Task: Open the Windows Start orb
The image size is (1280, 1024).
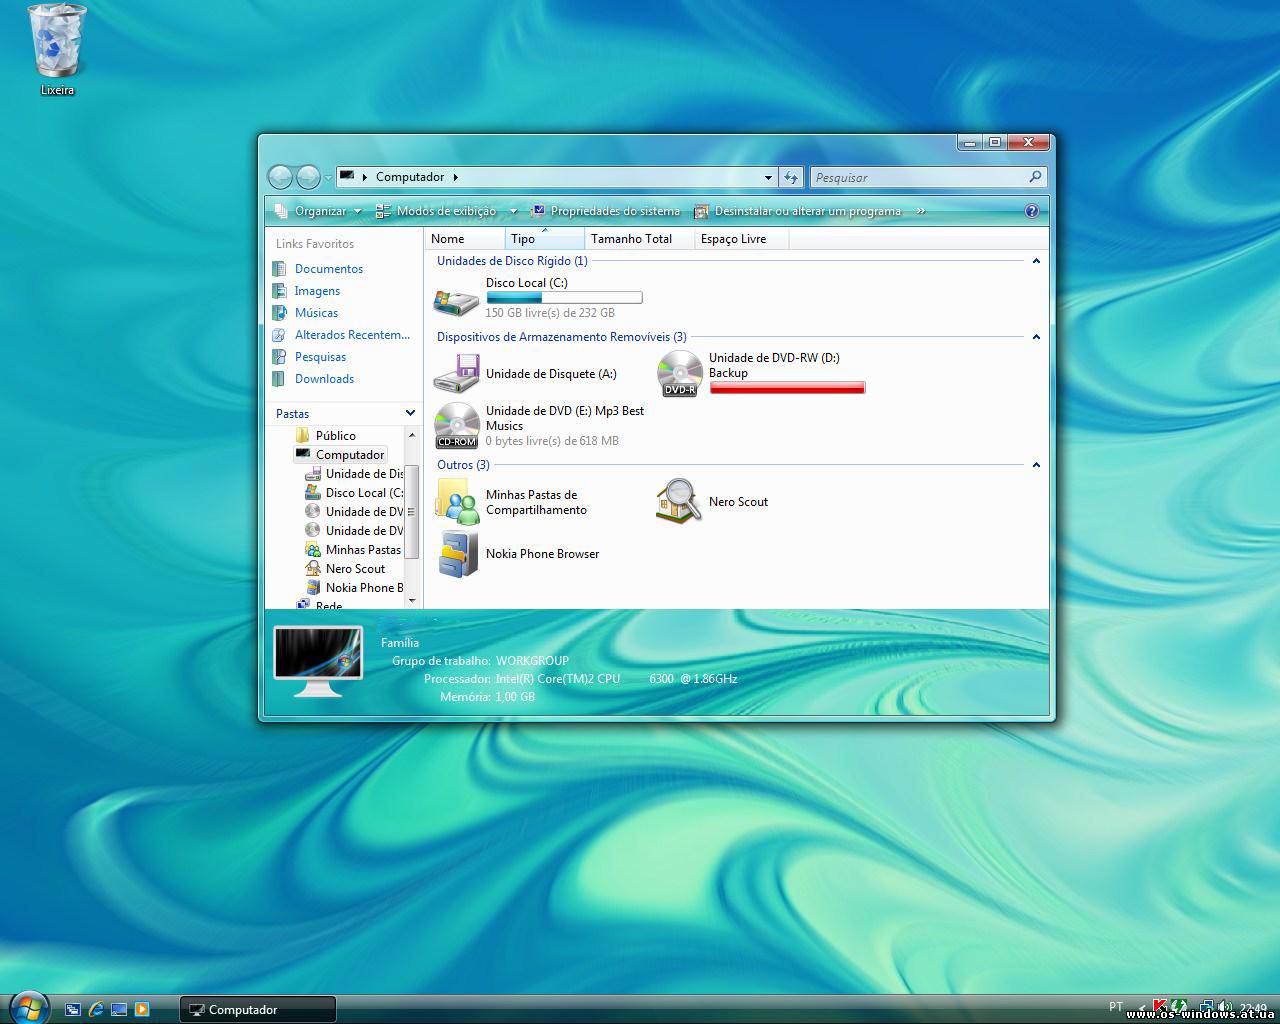Action: (27, 1008)
